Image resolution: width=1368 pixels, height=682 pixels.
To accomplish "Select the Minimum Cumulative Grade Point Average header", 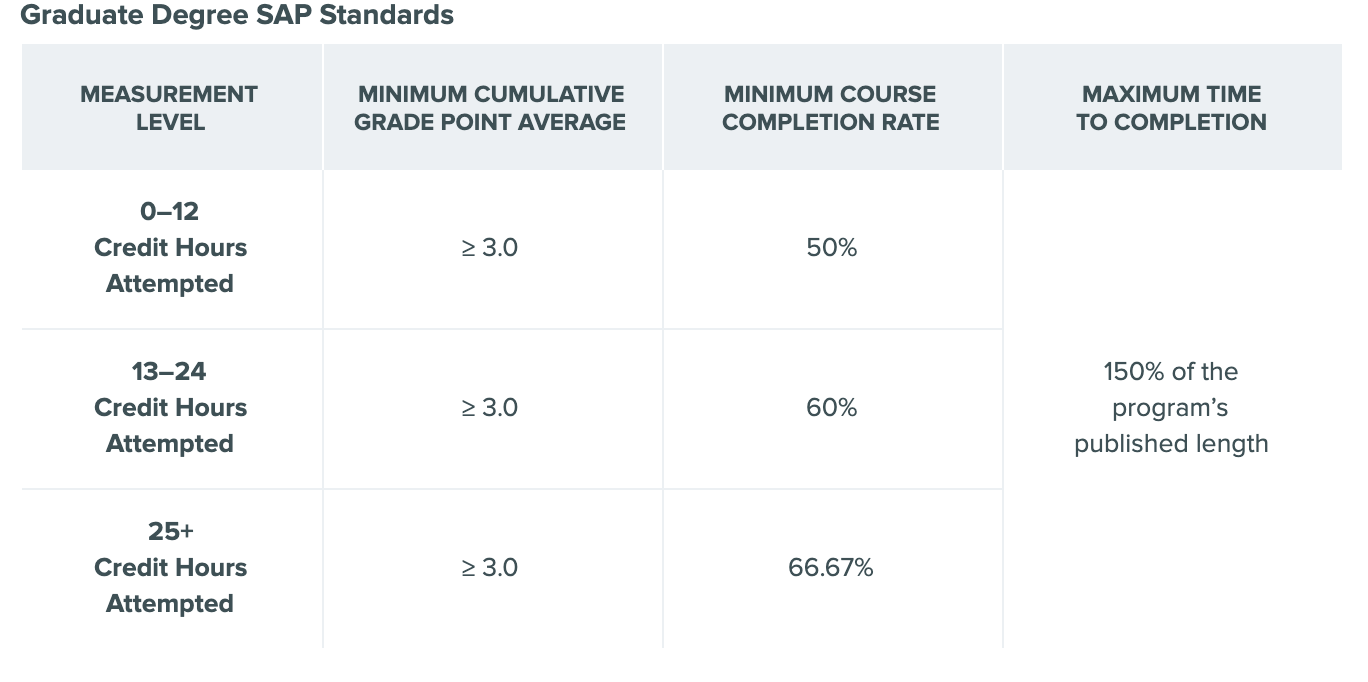I will [490, 108].
